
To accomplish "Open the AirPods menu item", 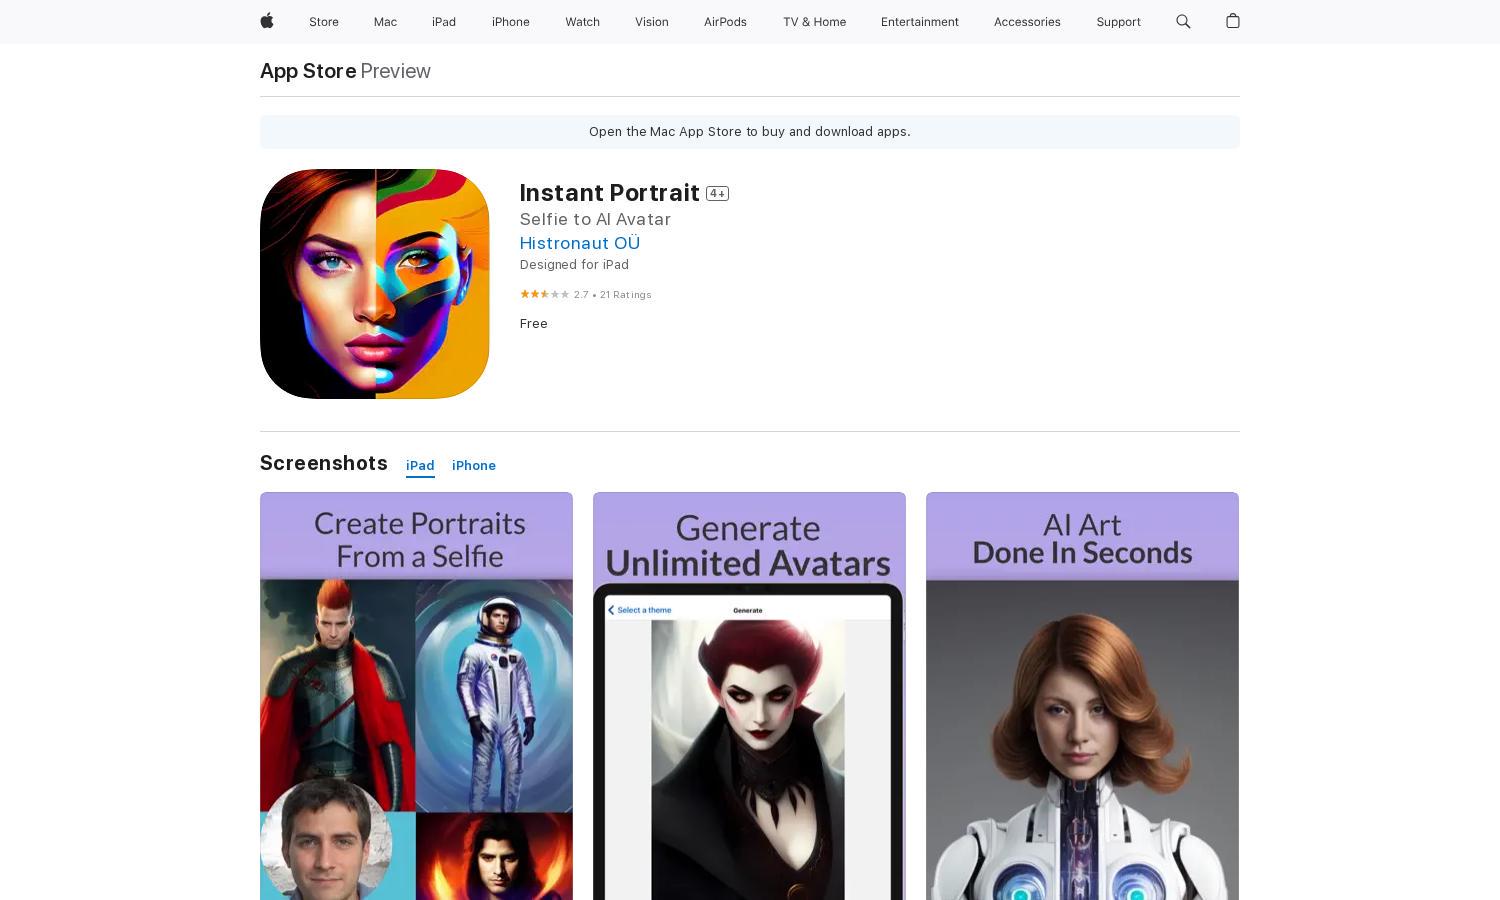I will [x=725, y=22].
